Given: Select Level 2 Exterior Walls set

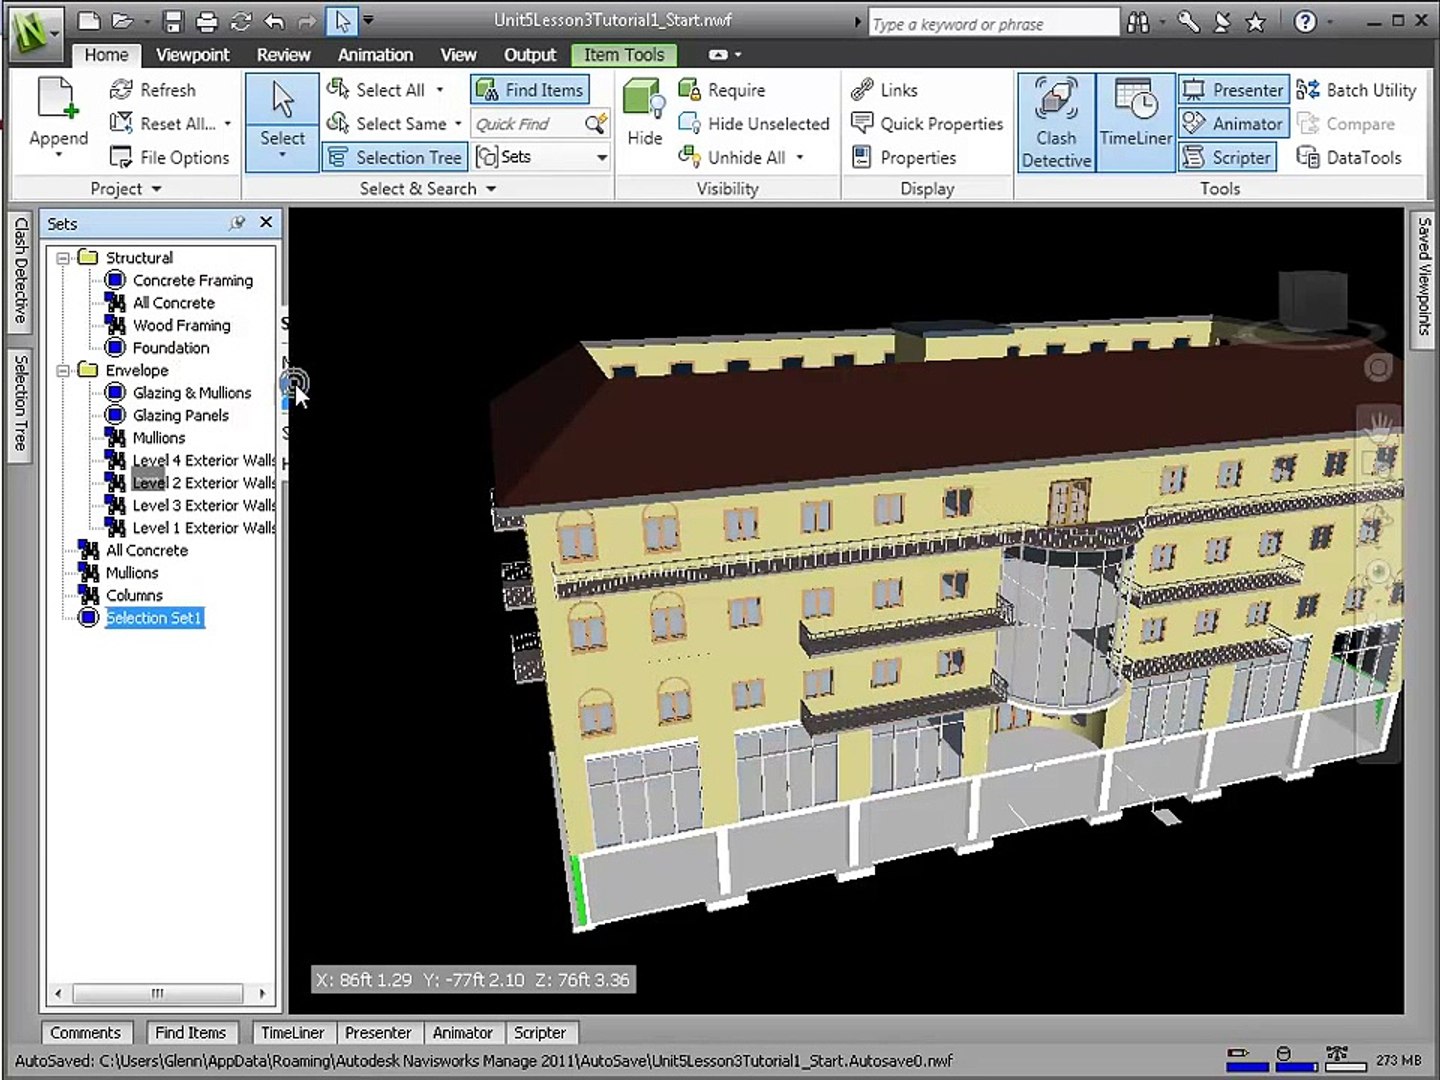Looking at the screenshot, I should pyautogui.click(x=203, y=483).
